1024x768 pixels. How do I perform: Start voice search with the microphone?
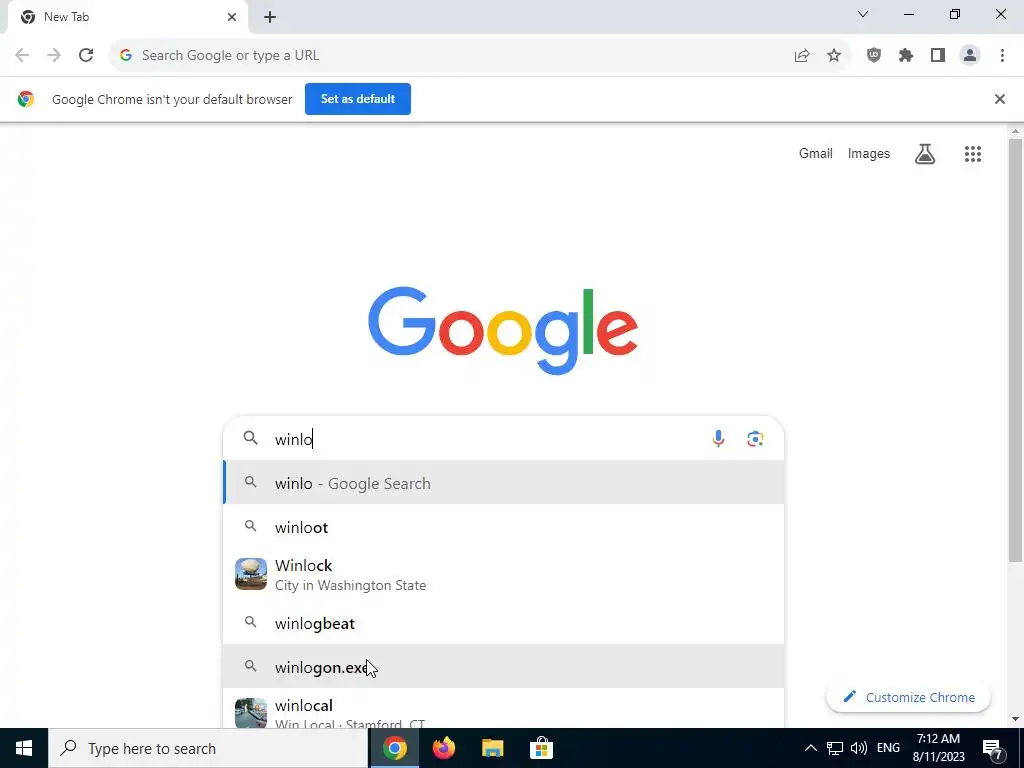718,439
